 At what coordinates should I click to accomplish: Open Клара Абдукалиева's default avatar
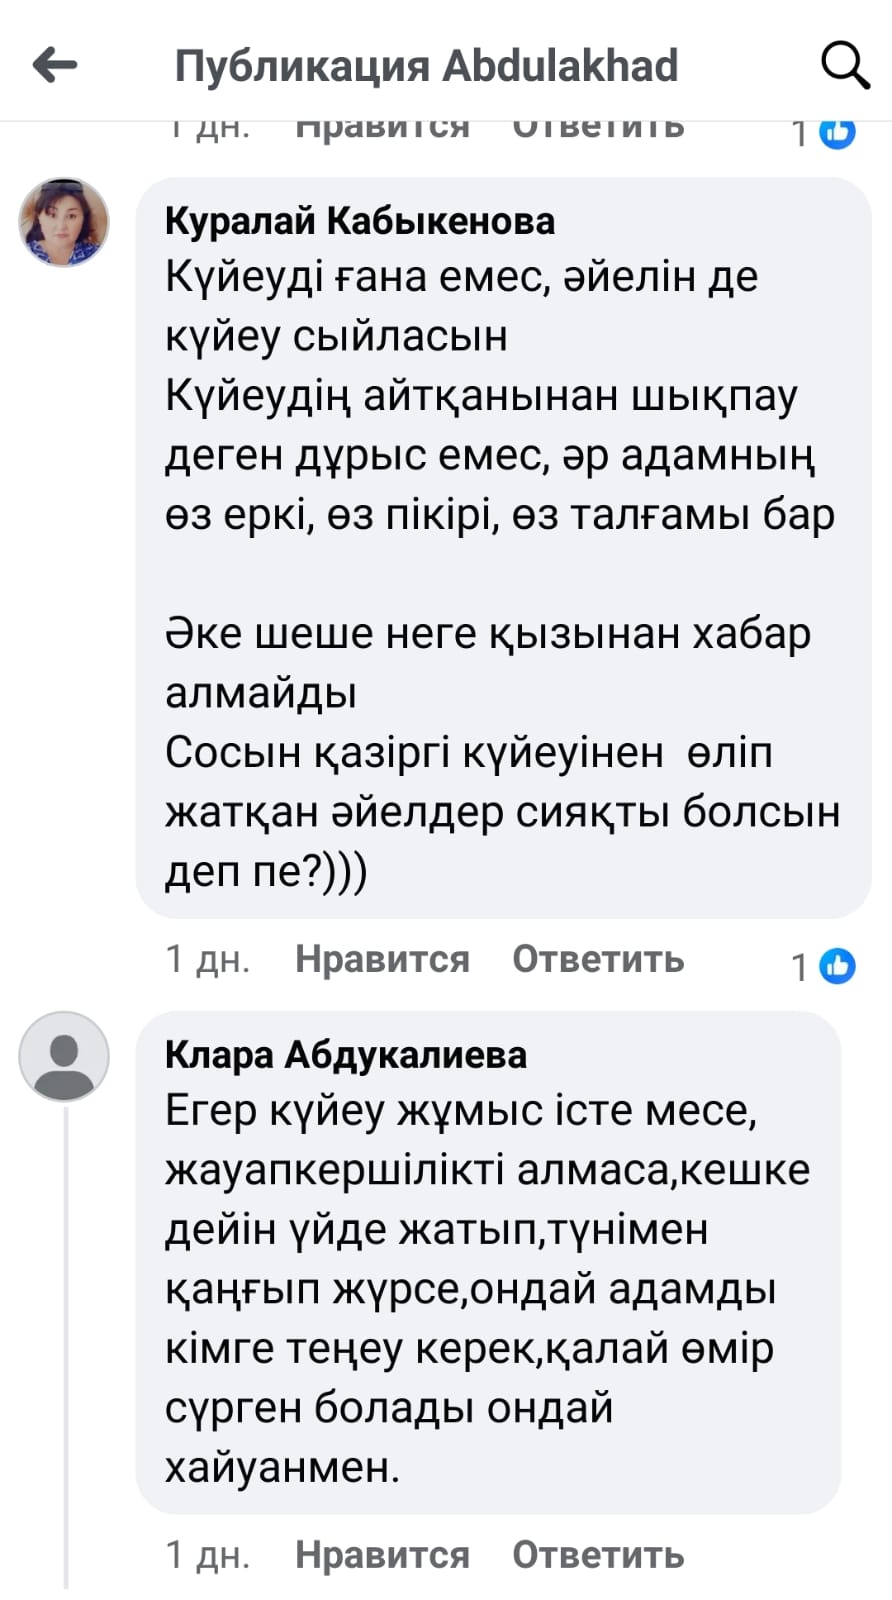64,1056
